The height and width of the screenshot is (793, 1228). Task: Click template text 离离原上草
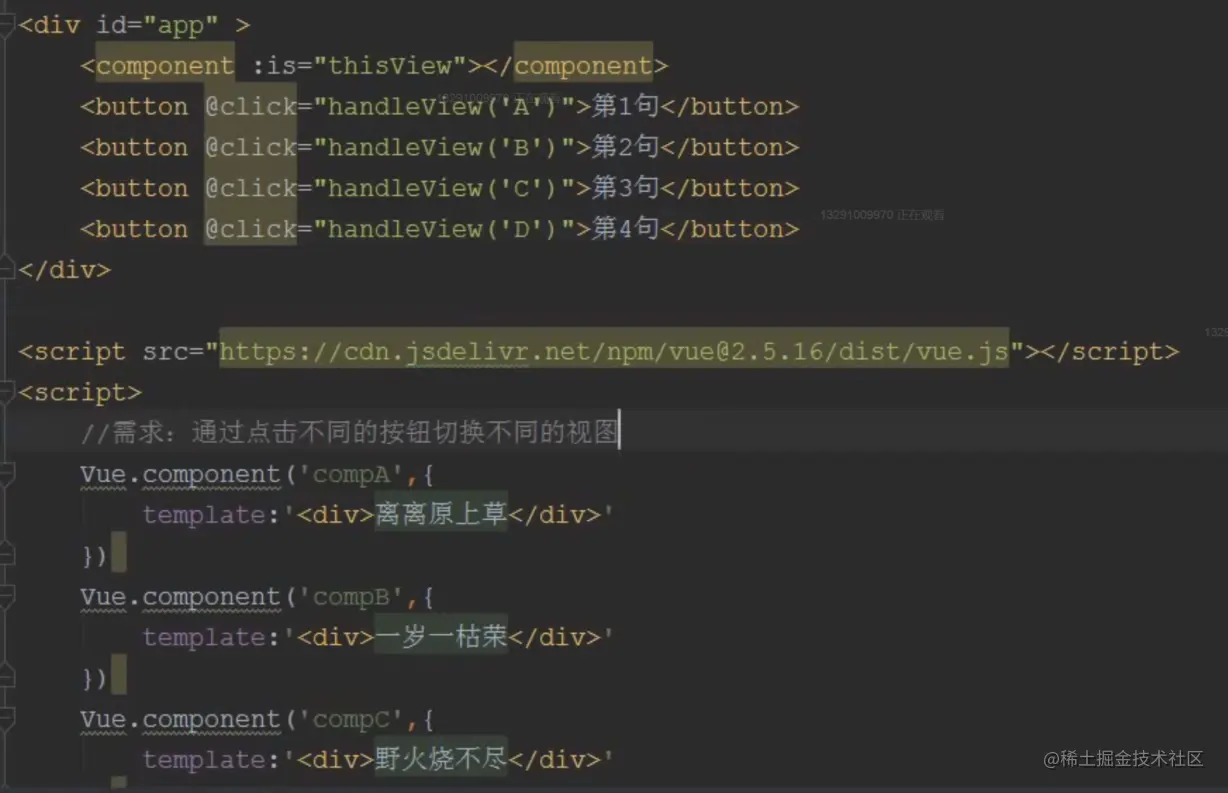(x=441, y=515)
